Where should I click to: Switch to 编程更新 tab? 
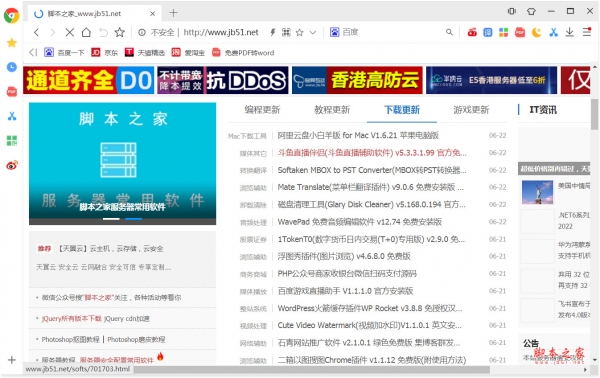click(x=262, y=110)
